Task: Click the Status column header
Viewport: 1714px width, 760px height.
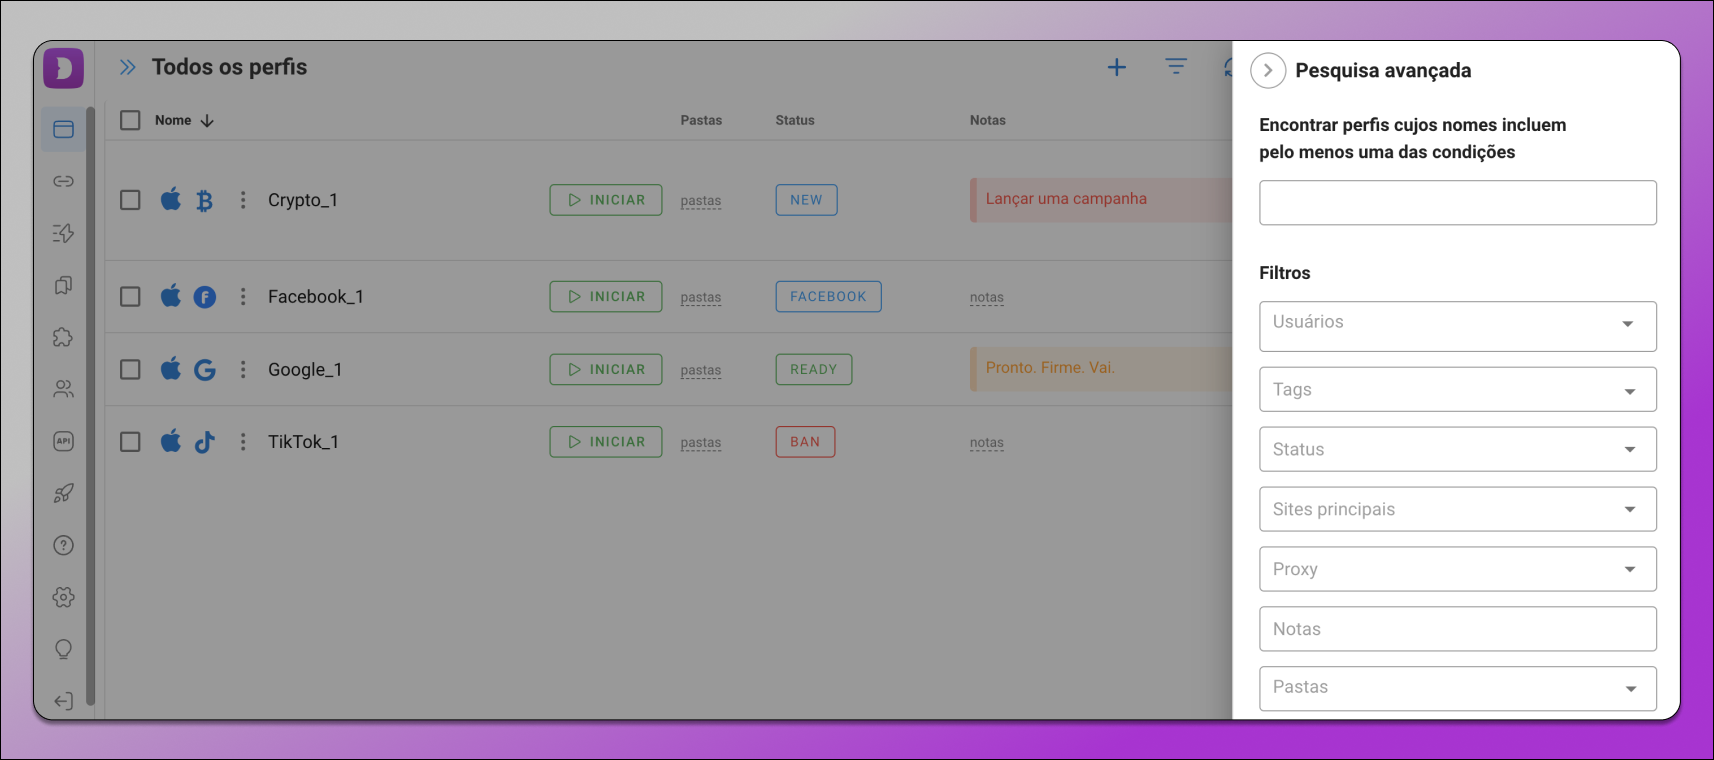Action: pos(795,120)
